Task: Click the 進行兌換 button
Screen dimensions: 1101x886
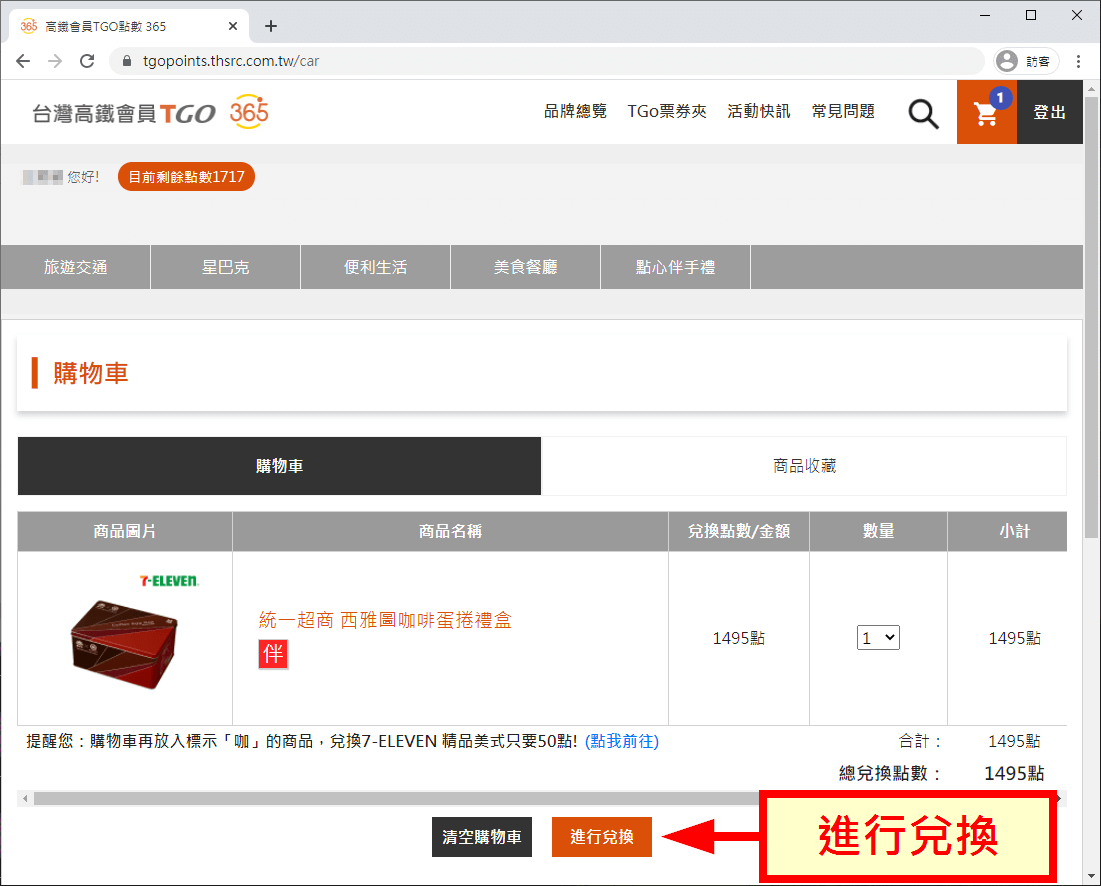Action: point(601,837)
